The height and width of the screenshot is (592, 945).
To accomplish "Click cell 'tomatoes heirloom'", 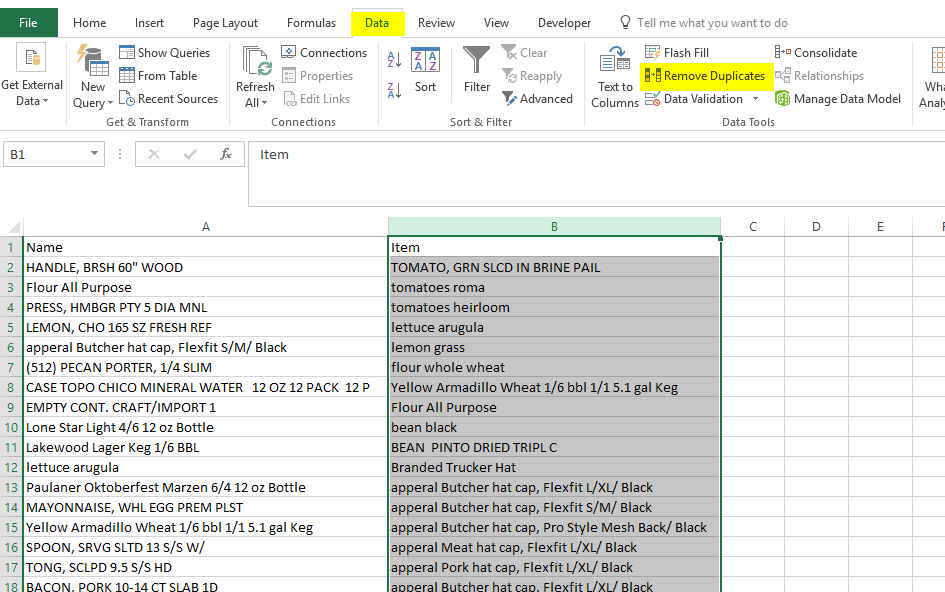I will click(x=554, y=307).
